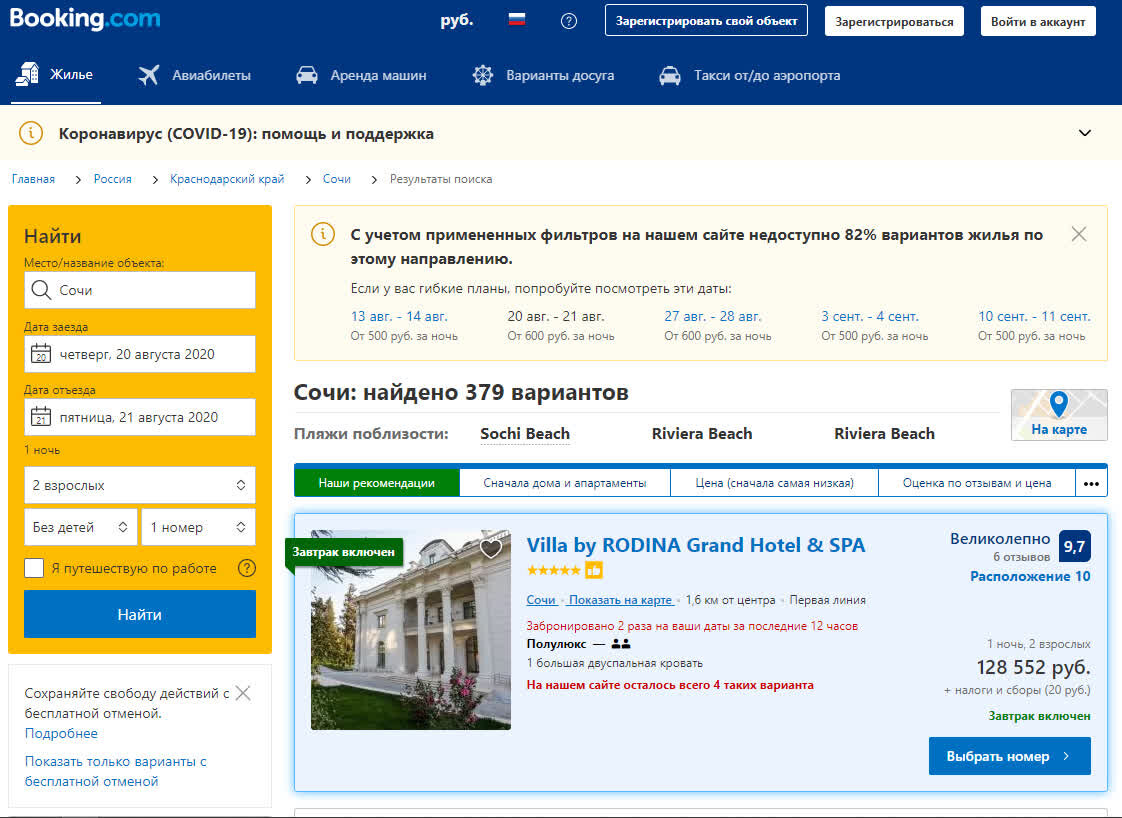This screenshot has height=818, width=1122.
Task: Click the five-star rating icons
Action: [x=554, y=570]
